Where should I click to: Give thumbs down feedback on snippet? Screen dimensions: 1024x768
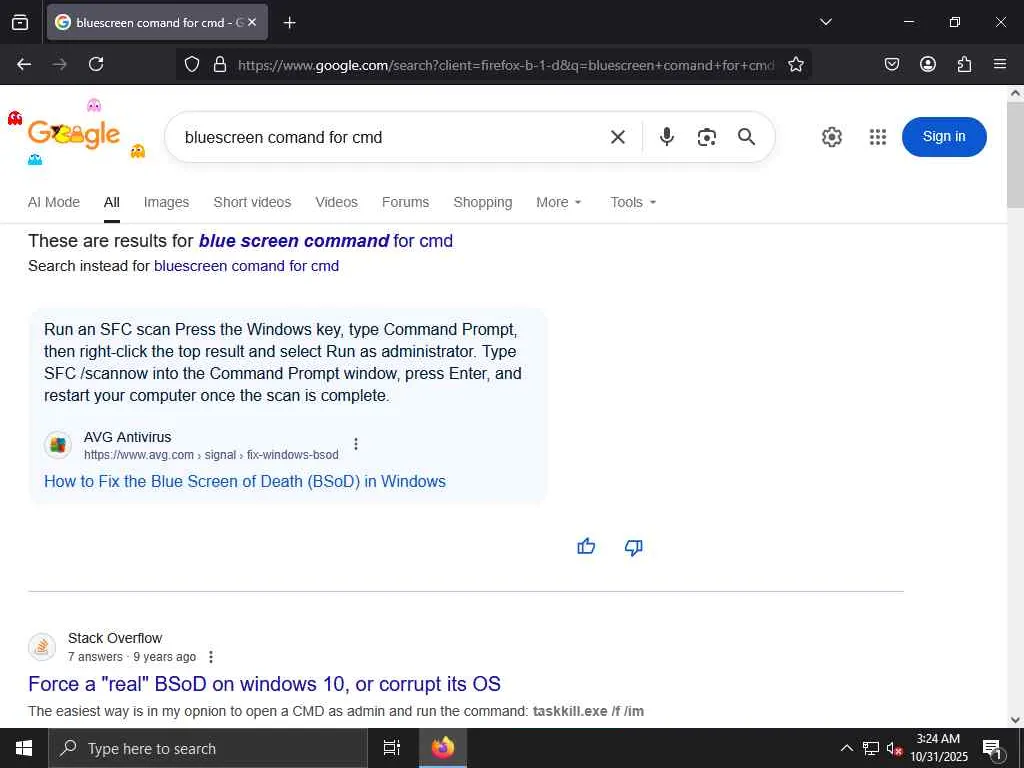633,547
